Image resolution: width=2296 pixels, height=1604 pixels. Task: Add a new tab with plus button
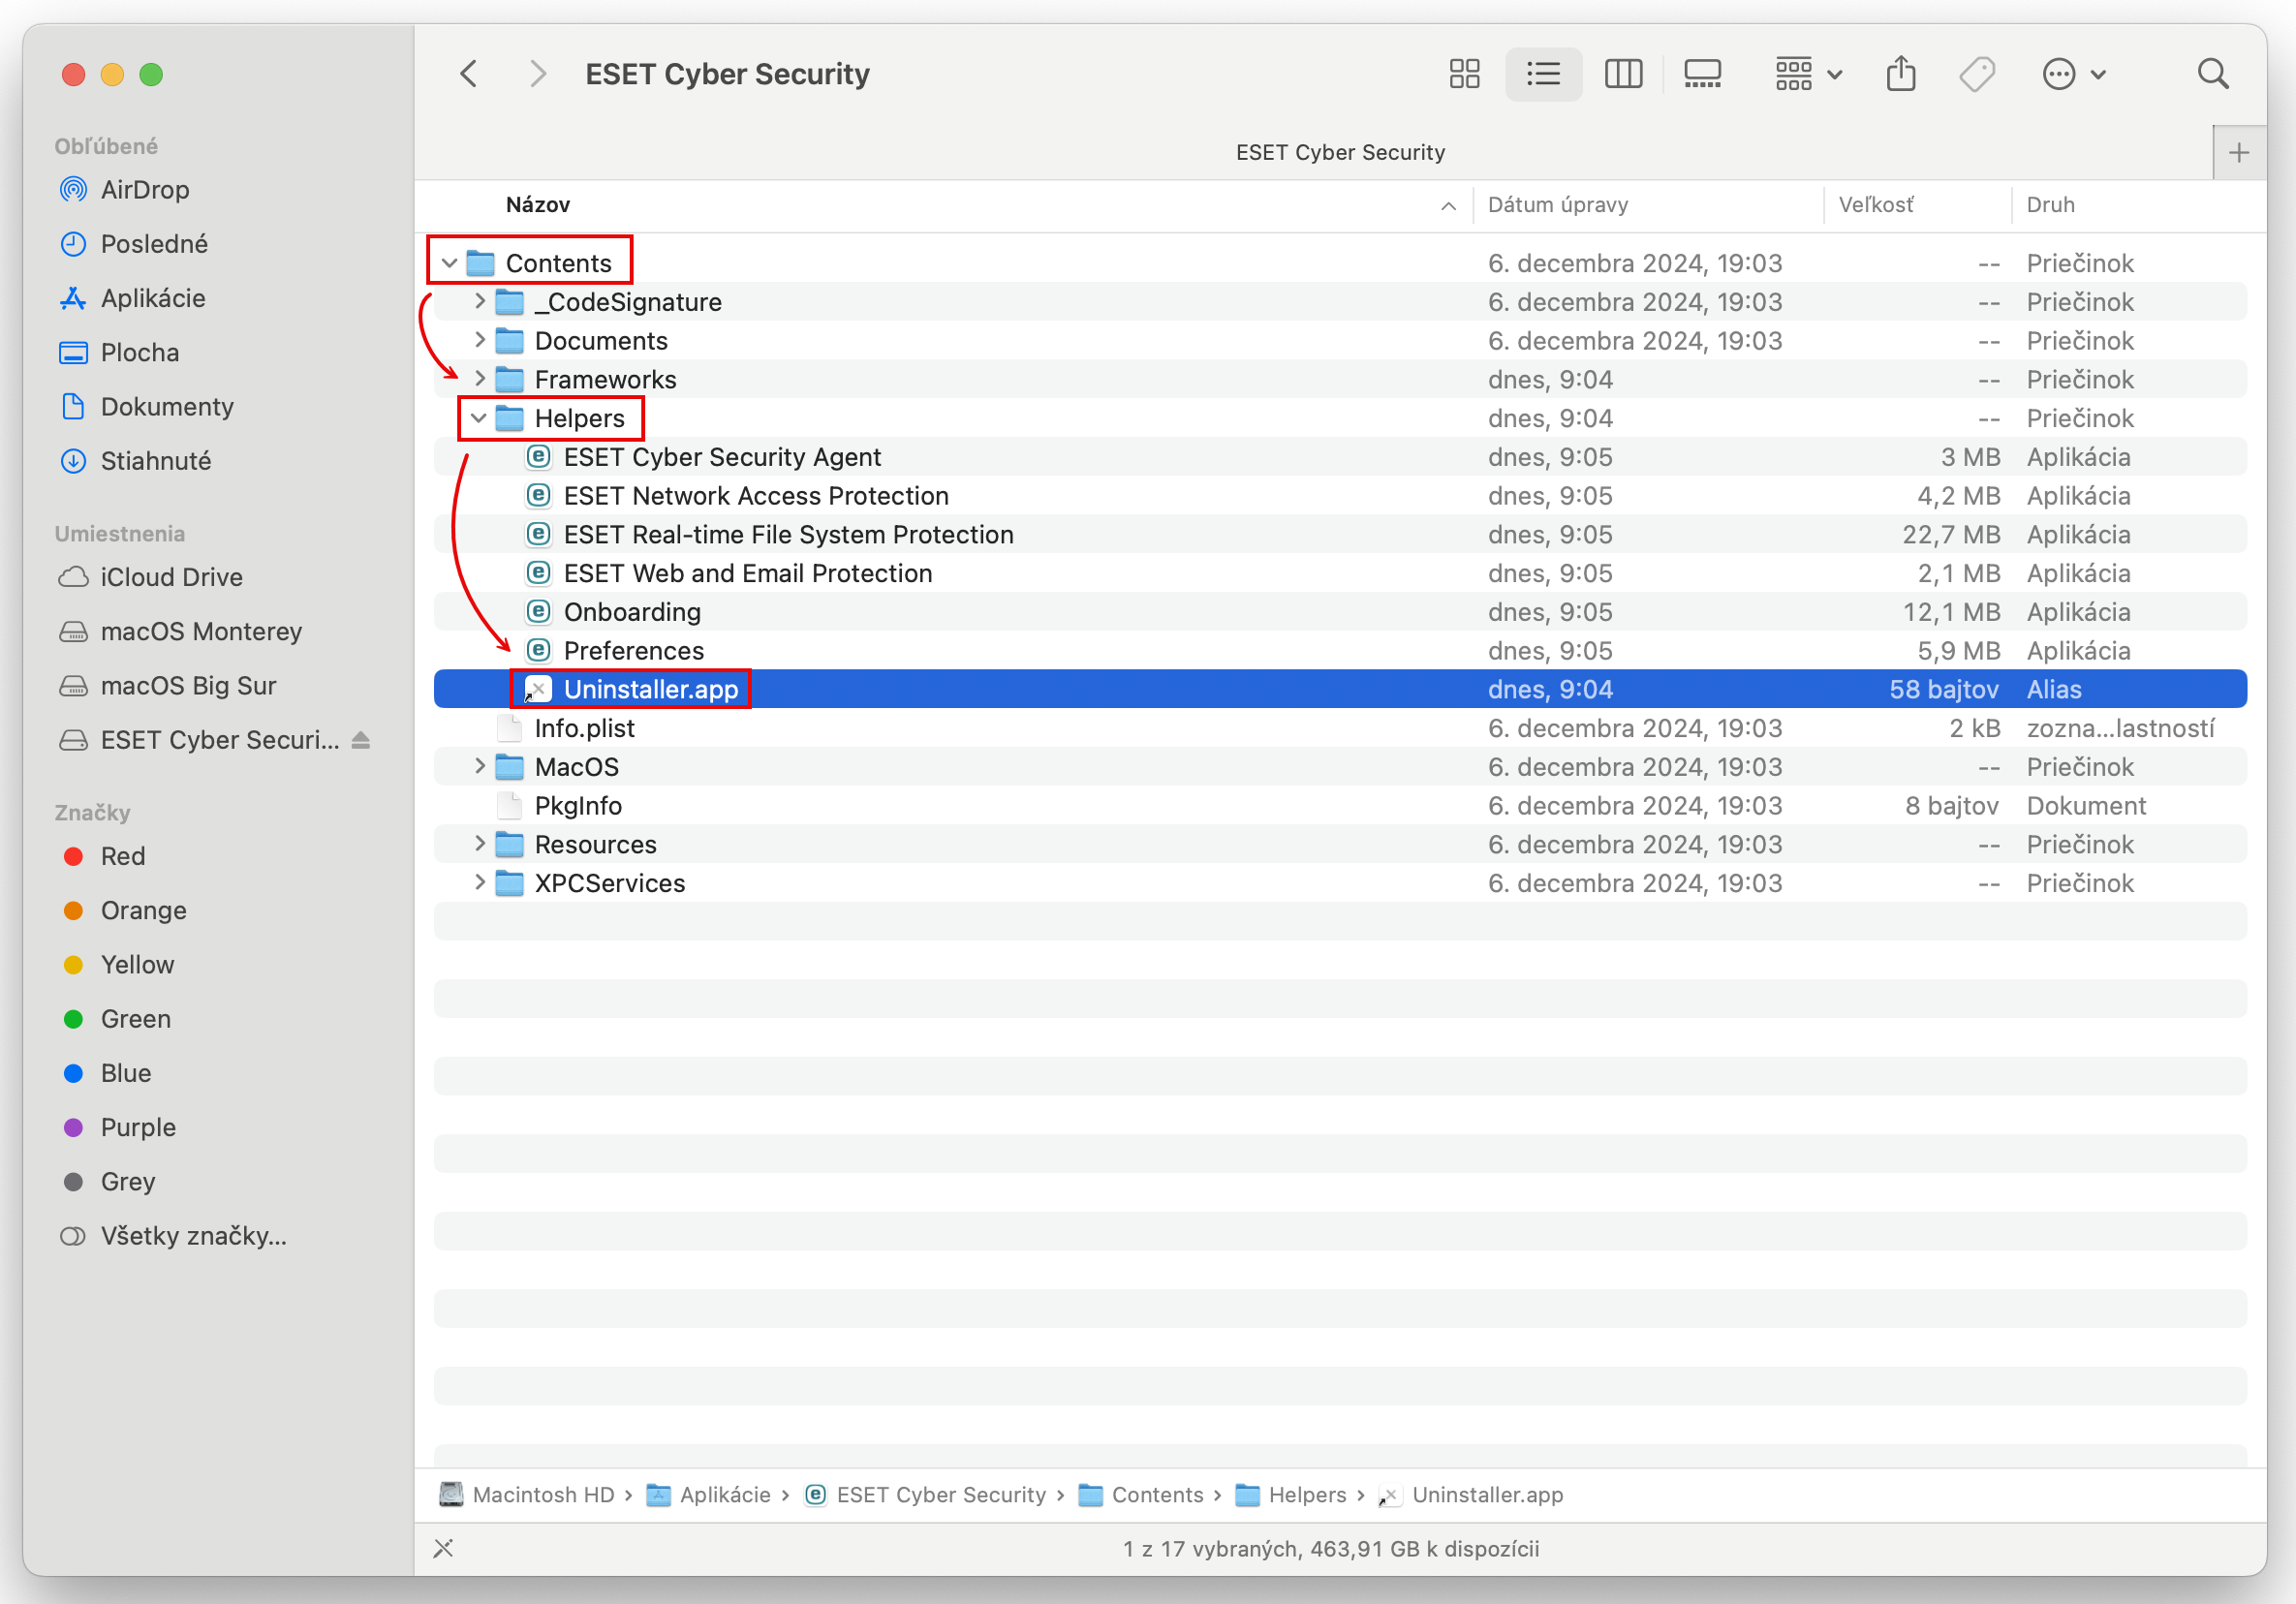2238,153
